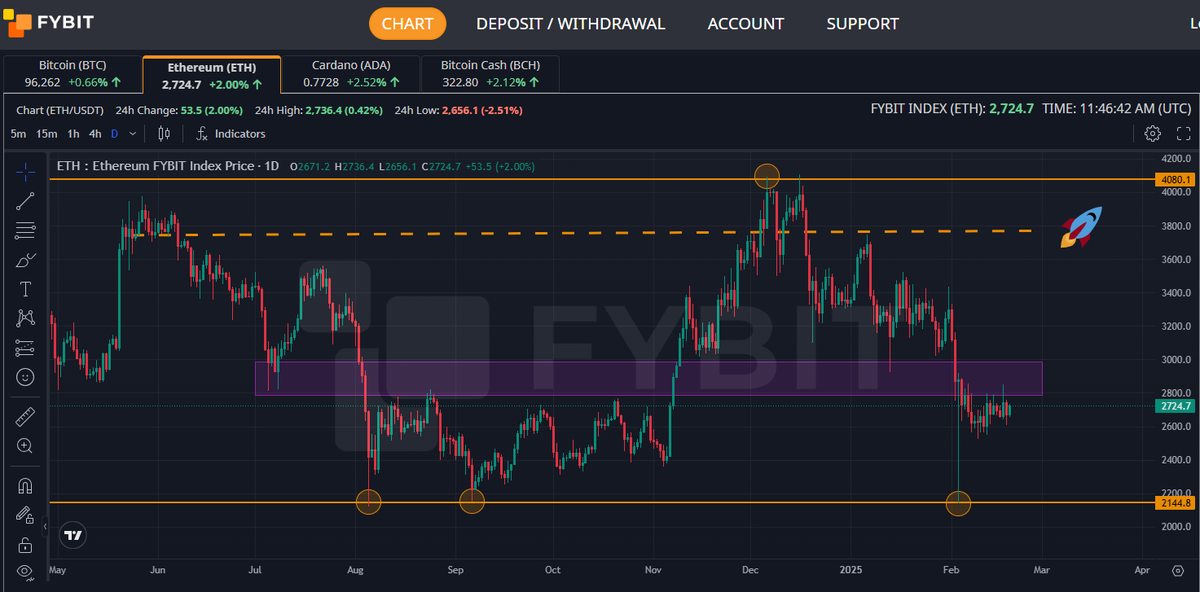Click the TradingView logo on chart
1200x592 pixels.
pyautogui.click(x=72, y=535)
